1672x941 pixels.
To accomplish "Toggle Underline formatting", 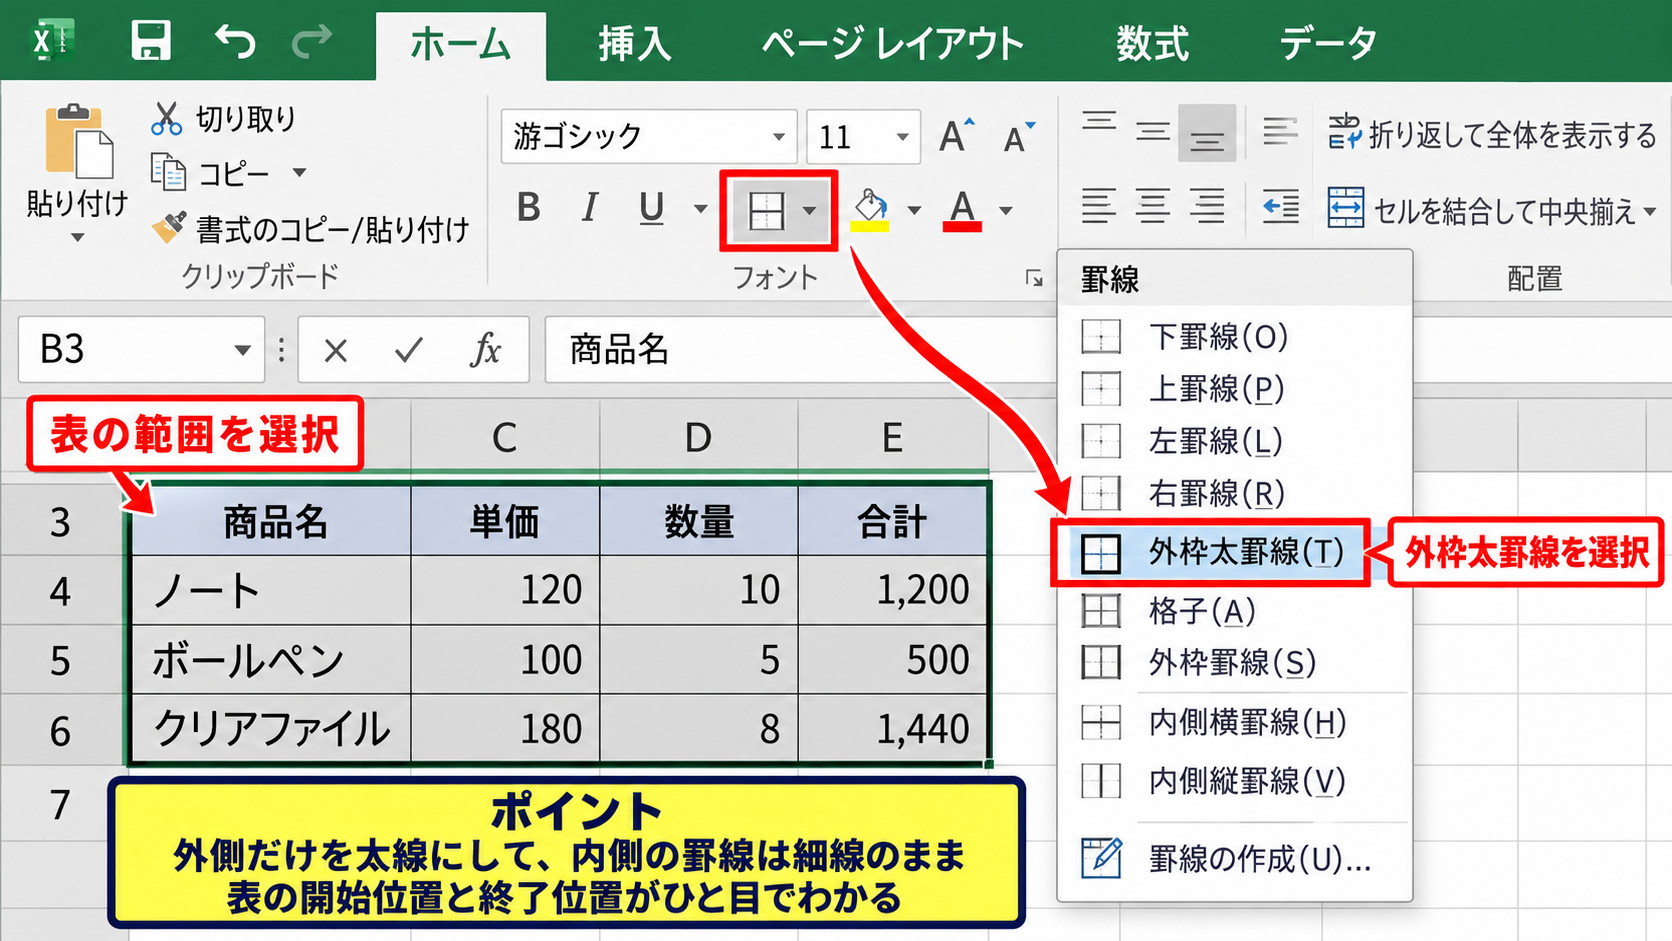I will click(651, 209).
